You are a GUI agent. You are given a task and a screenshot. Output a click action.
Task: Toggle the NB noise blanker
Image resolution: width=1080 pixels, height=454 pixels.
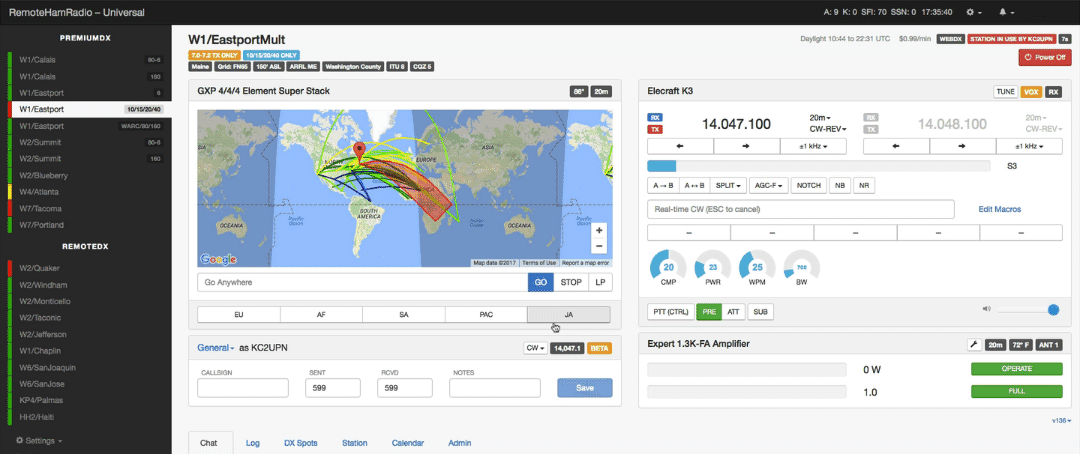coord(839,185)
